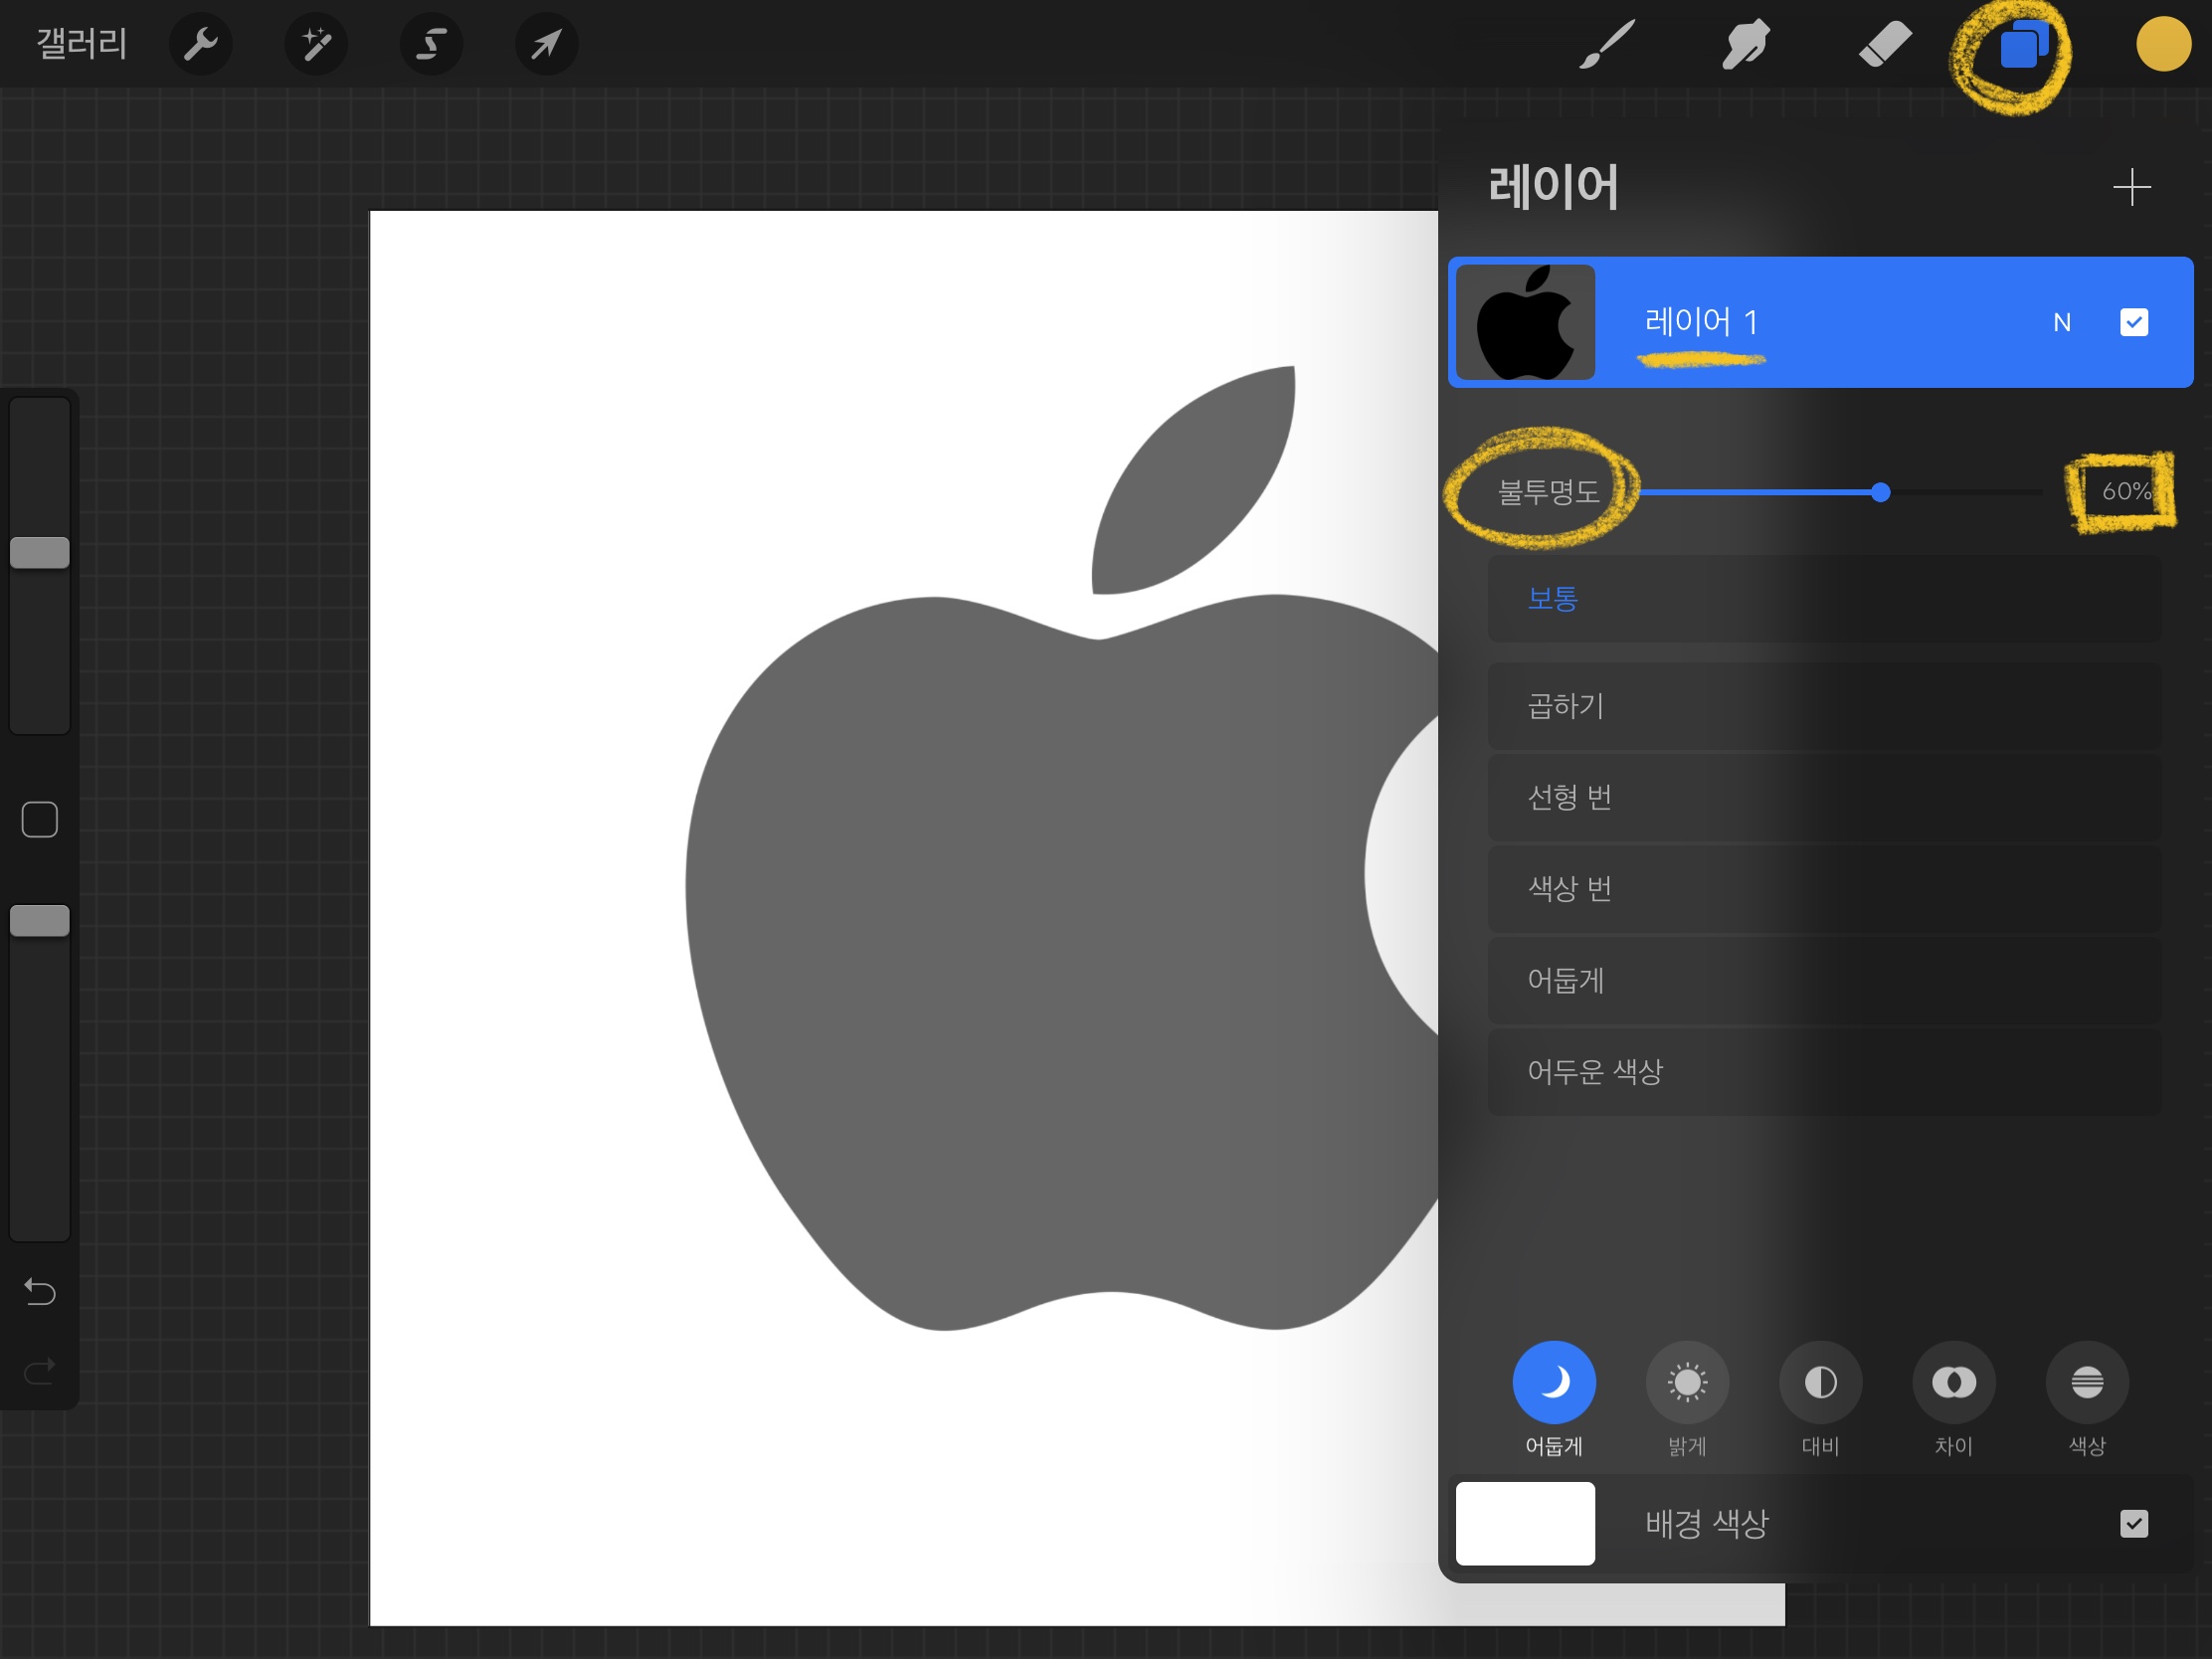Select the Smudge finger tool
2212x1659 pixels.
tap(1745, 44)
